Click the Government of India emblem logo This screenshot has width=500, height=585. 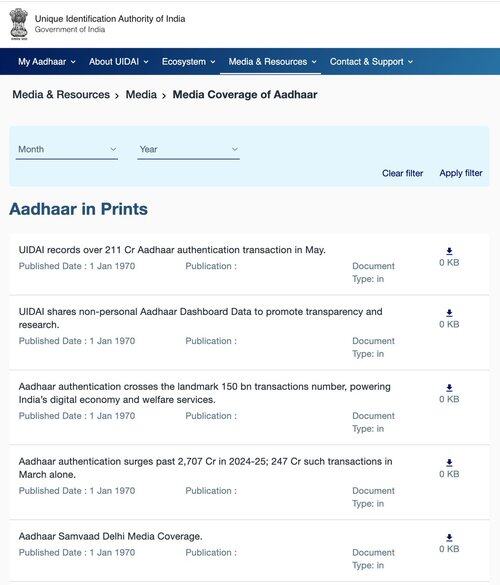[19, 24]
